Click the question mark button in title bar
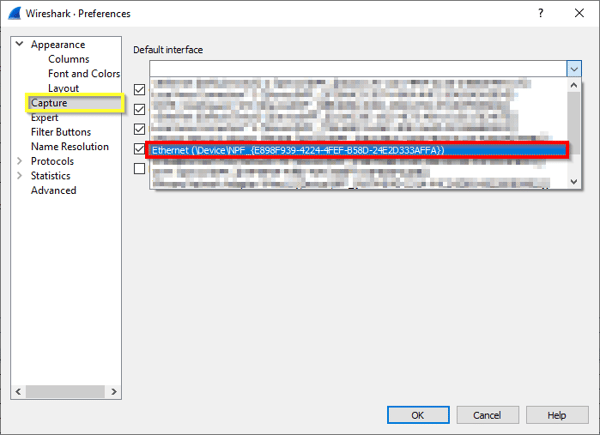Image resolution: width=600 pixels, height=435 pixels. click(x=541, y=14)
